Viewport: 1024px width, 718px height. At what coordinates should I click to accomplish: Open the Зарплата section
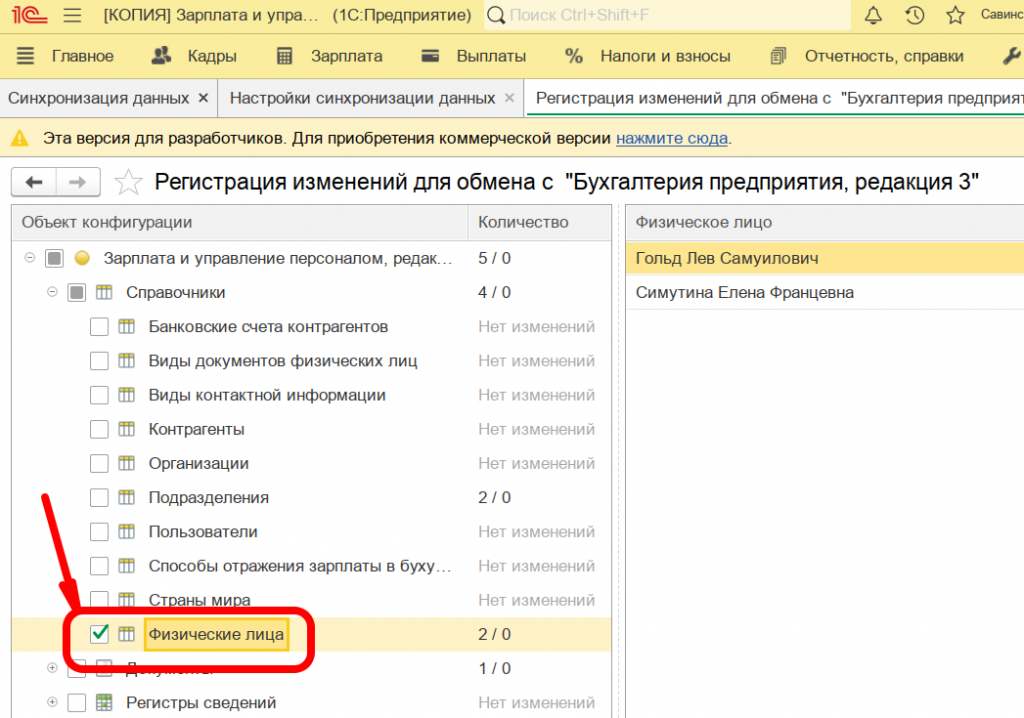pos(346,56)
